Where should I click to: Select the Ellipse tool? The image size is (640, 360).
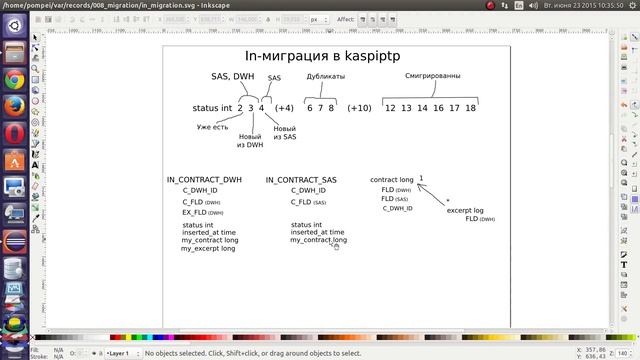point(35,101)
